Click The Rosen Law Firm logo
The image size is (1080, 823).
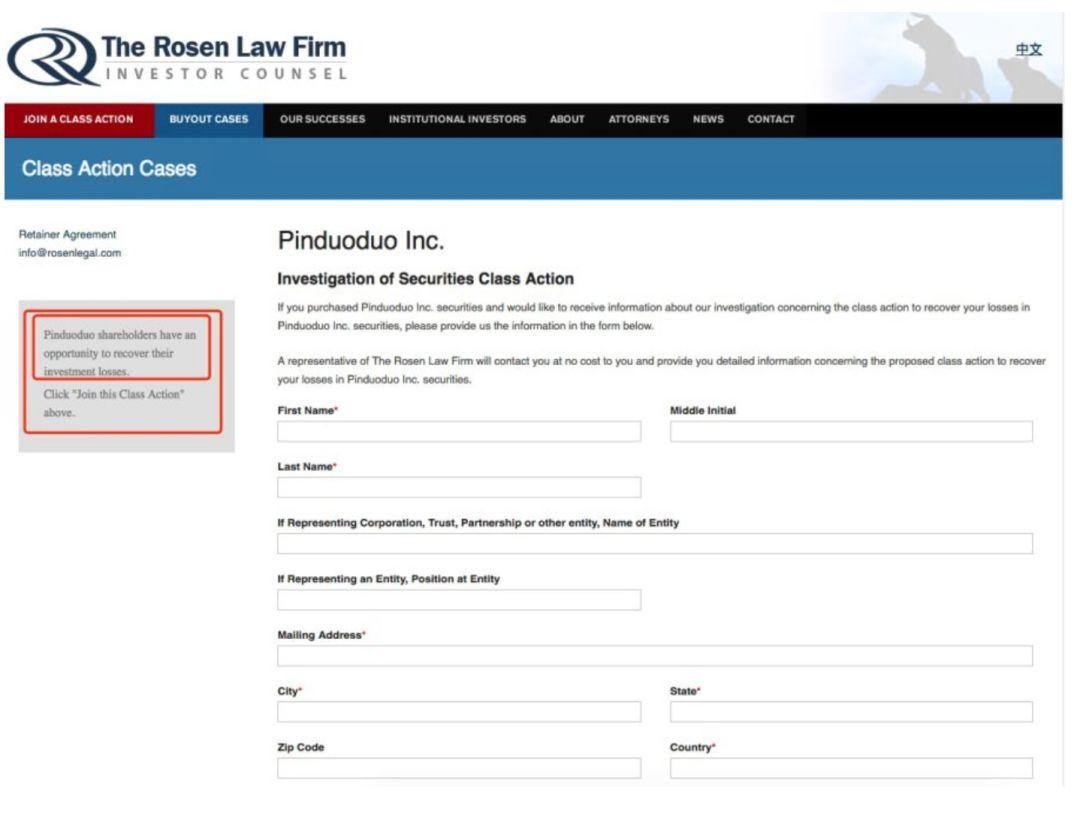[x=177, y=58]
